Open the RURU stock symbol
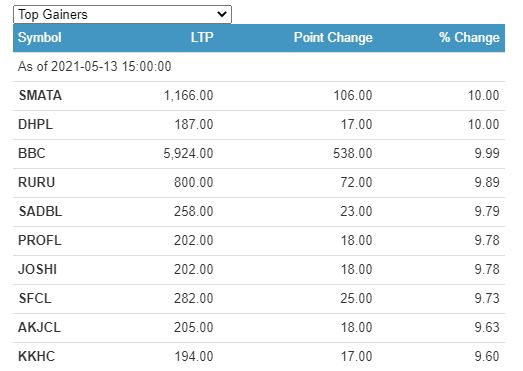Viewport: 523px width, 371px height. pos(36,182)
